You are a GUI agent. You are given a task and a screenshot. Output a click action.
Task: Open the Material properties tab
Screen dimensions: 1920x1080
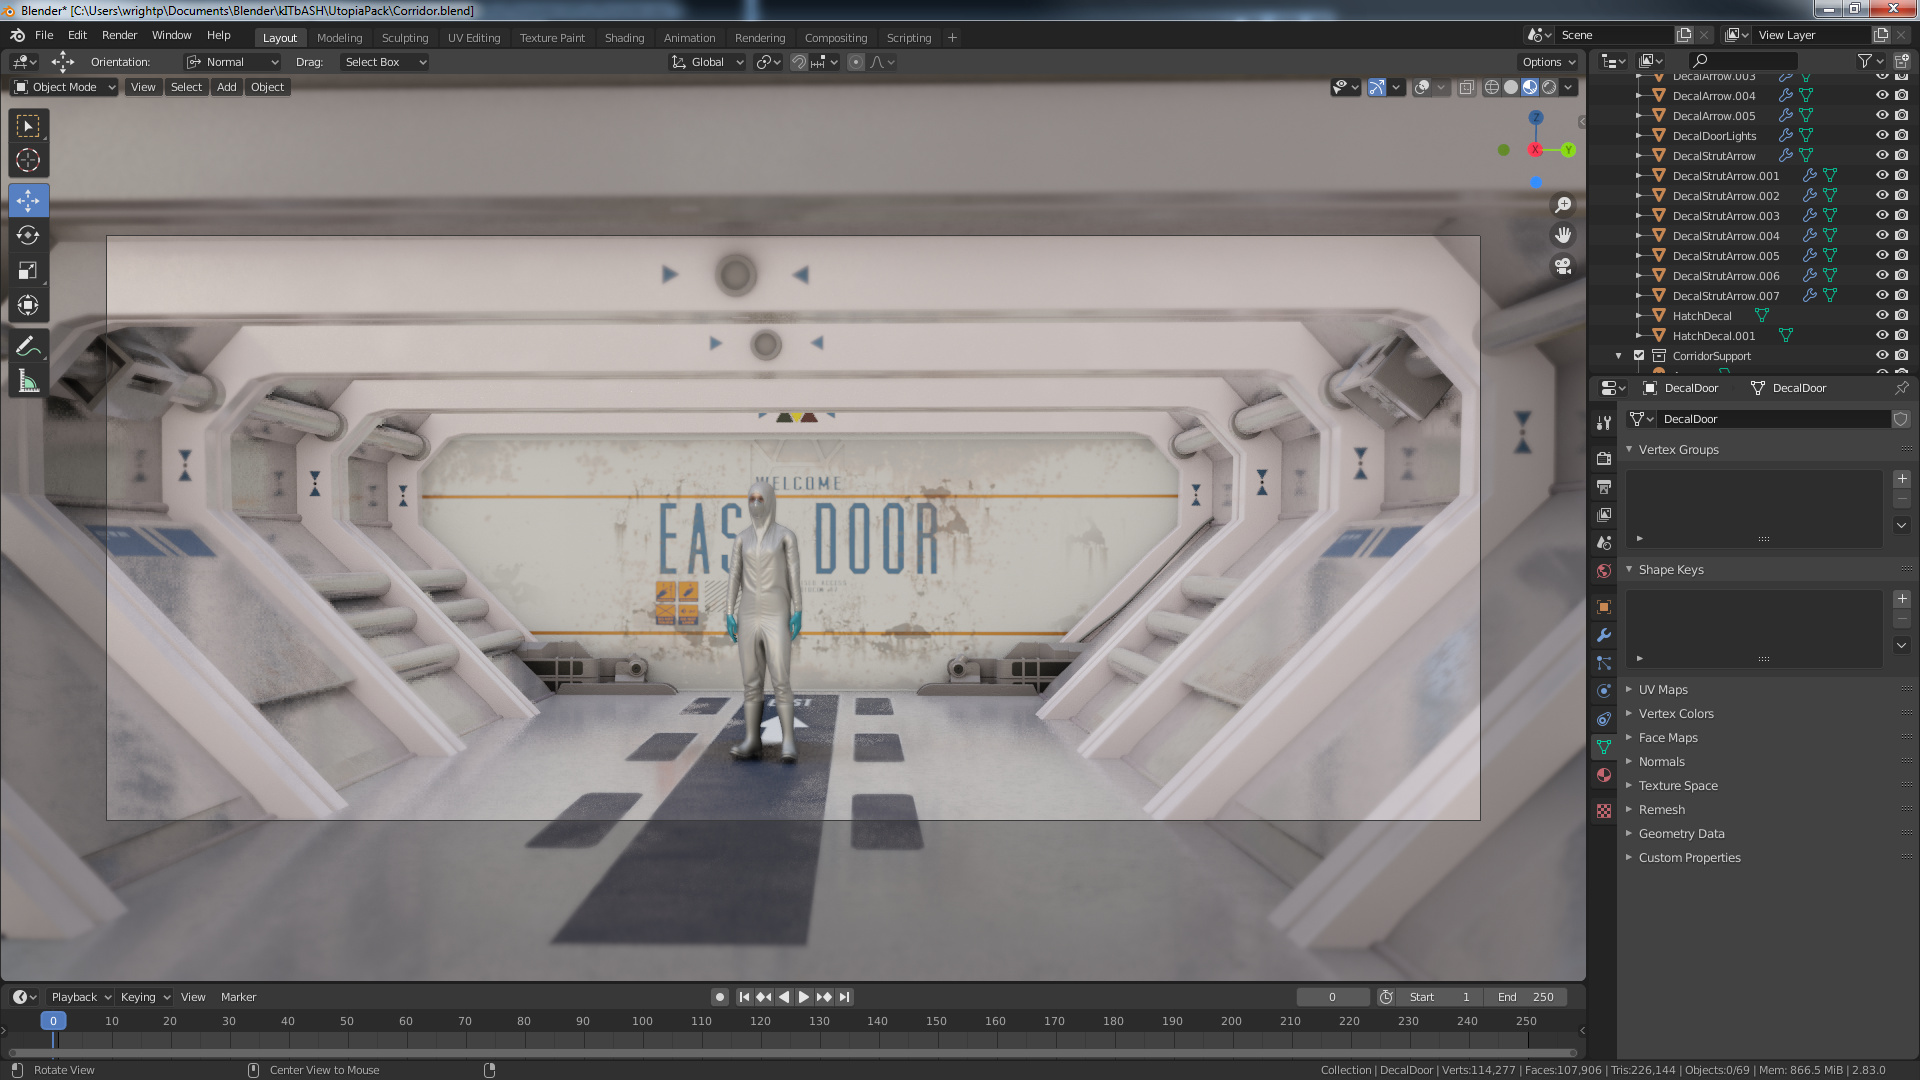[1604, 775]
